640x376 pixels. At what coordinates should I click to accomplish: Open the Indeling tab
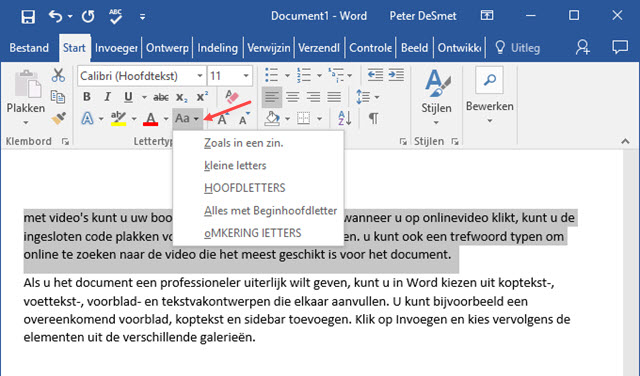[218, 48]
